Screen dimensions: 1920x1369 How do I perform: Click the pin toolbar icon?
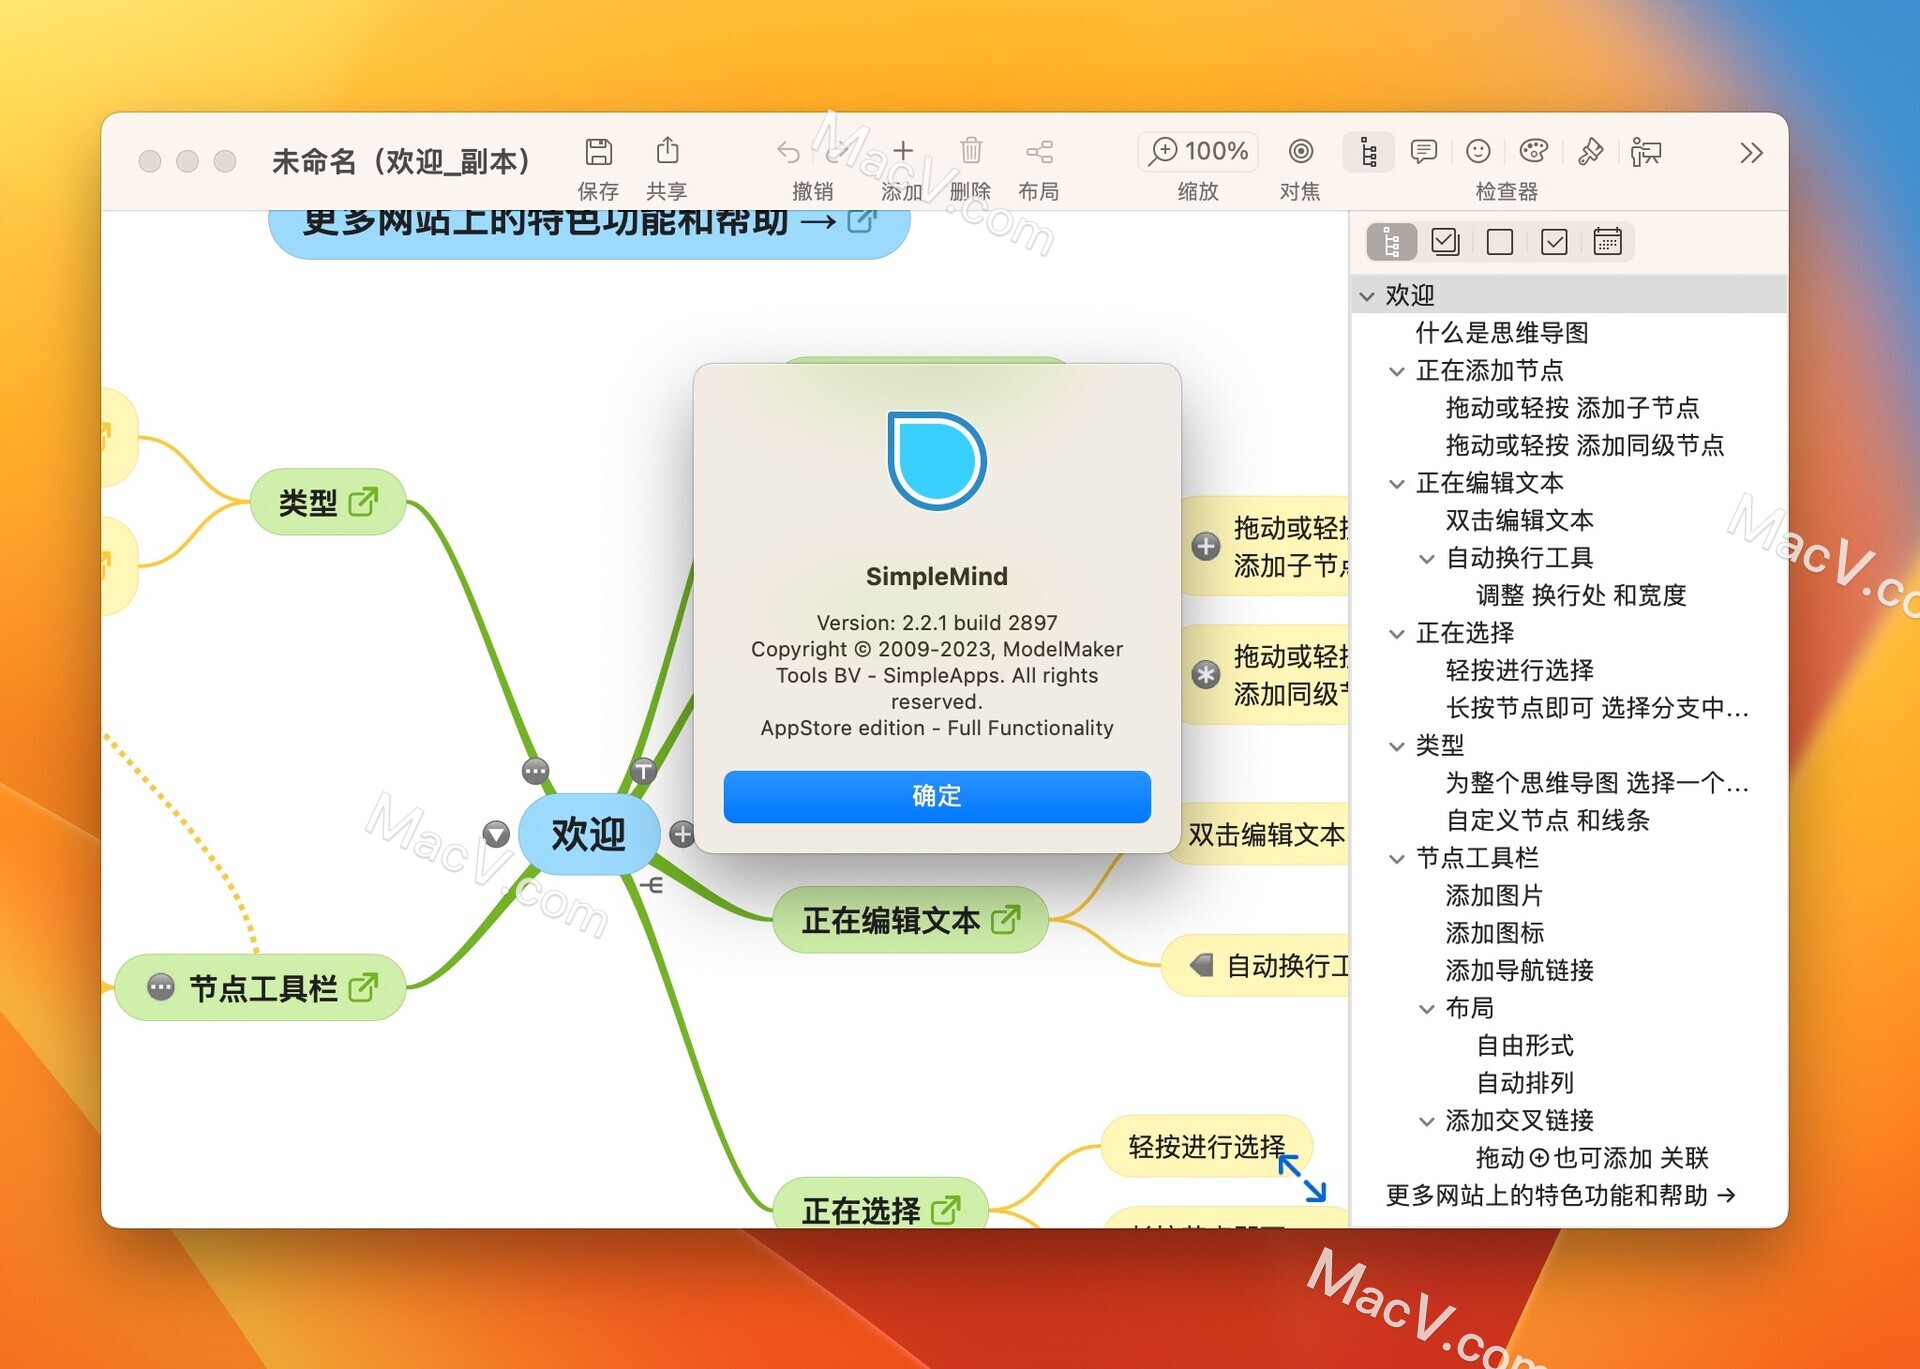[x=1590, y=152]
